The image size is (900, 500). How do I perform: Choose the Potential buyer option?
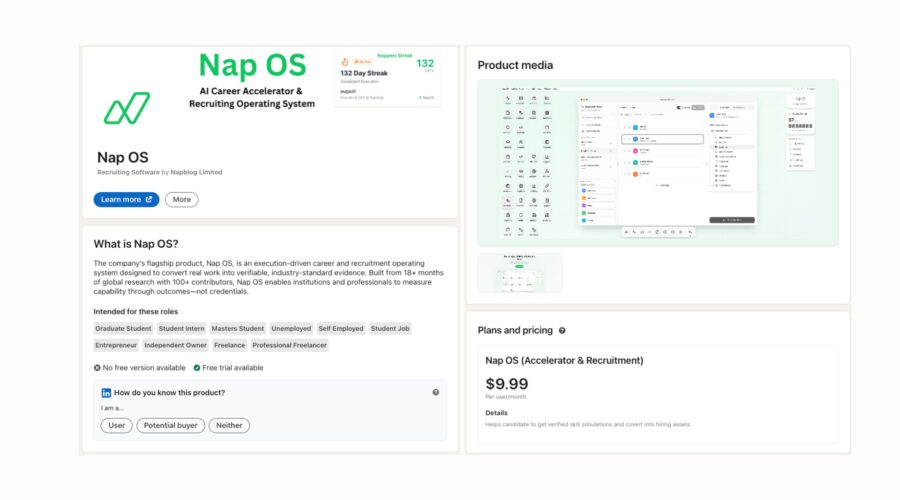[x=170, y=425]
